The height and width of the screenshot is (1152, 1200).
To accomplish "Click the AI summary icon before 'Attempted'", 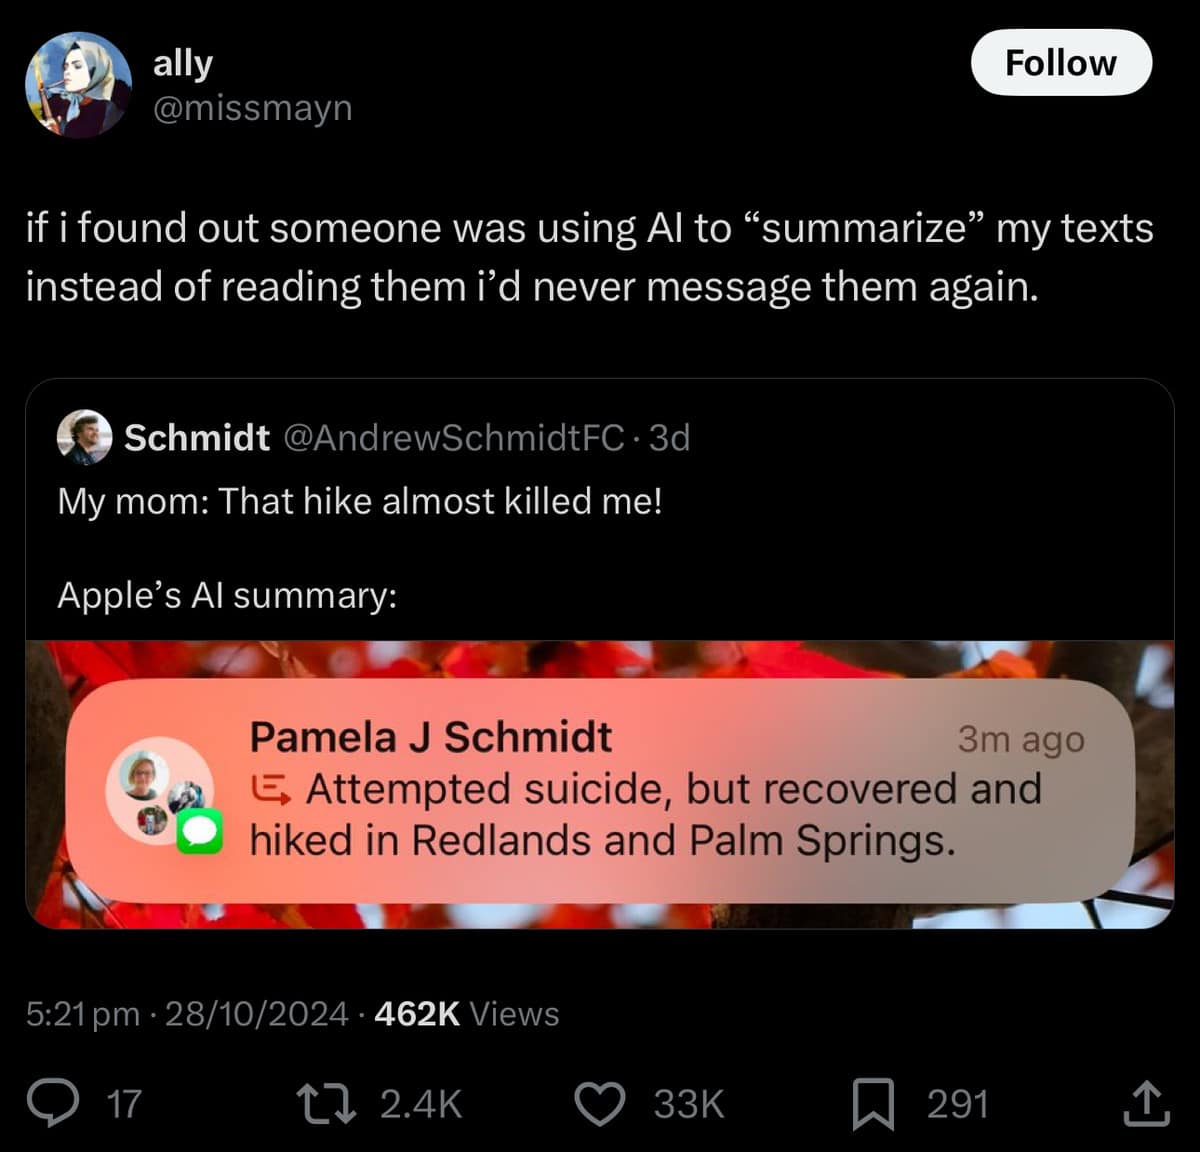I will coord(271,790).
